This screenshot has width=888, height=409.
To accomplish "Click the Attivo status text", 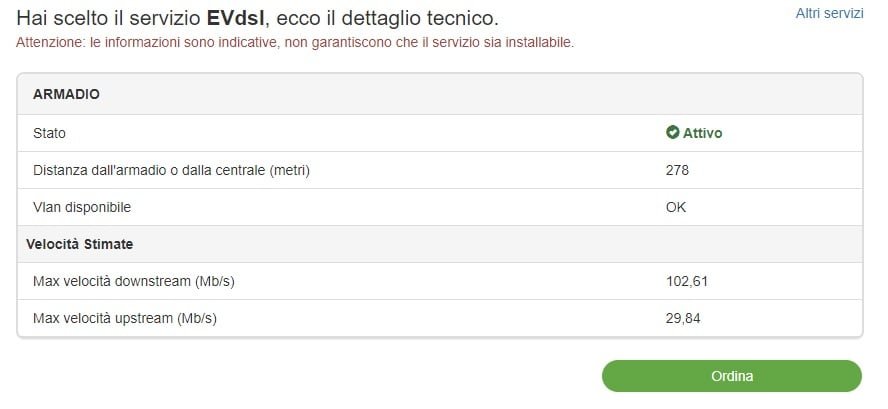I will click(702, 132).
